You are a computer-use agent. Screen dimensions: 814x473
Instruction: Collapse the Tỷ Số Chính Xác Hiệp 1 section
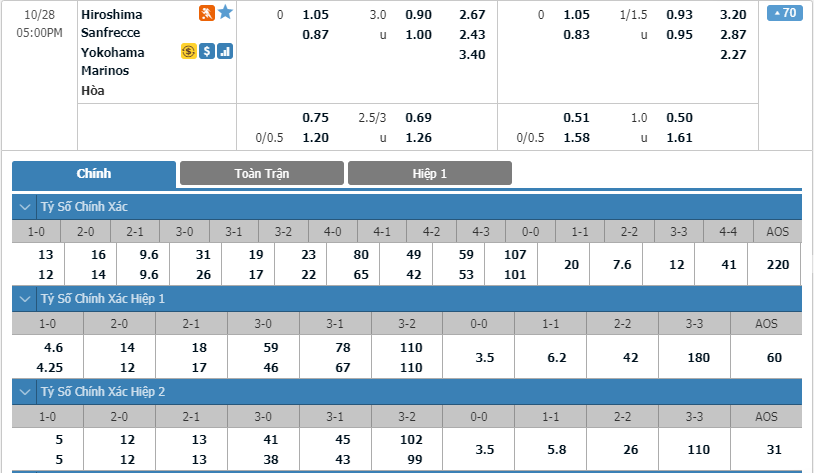(x=24, y=299)
